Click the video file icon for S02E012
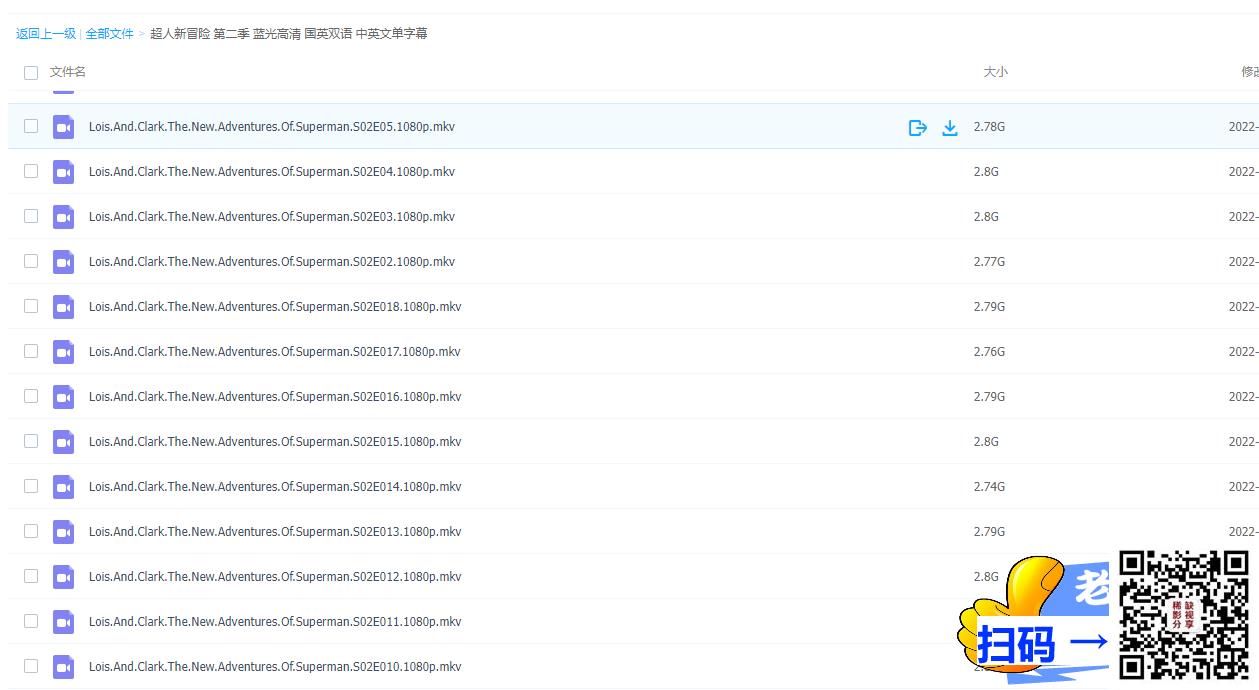1259x690 pixels. tap(64, 577)
